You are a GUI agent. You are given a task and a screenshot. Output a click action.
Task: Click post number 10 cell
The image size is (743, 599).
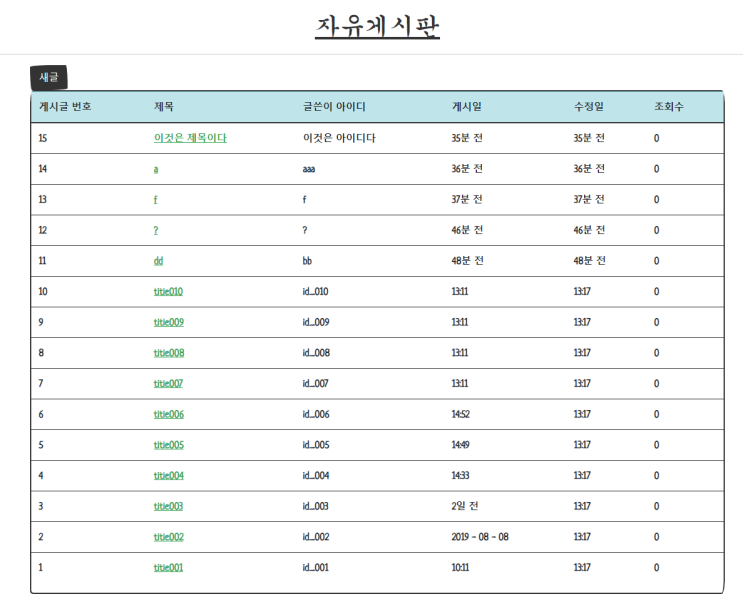click(x=43, y=291)
